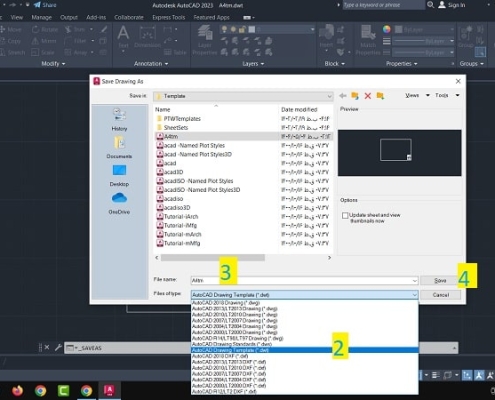The height and width of the screenshot is (400, 495).
Task: Click the Sign In link
Action: tap(457, 5)
